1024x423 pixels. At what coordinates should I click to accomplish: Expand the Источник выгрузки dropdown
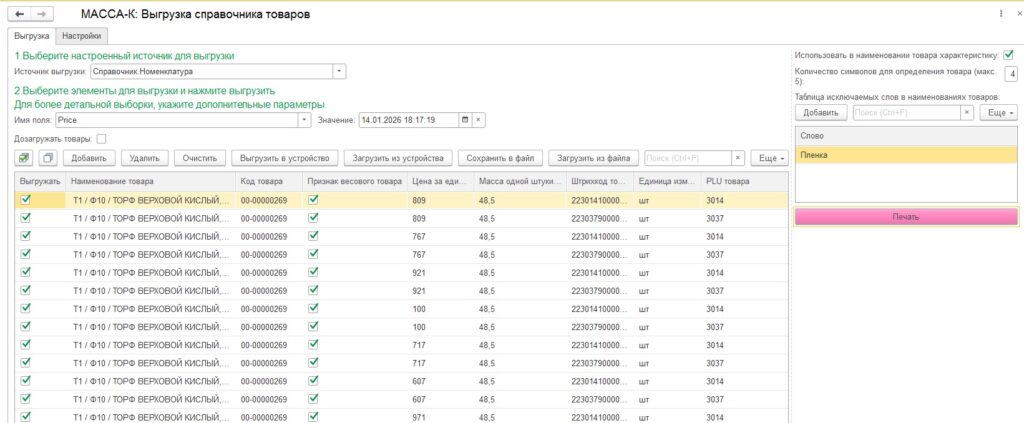(x=339, y=72)
